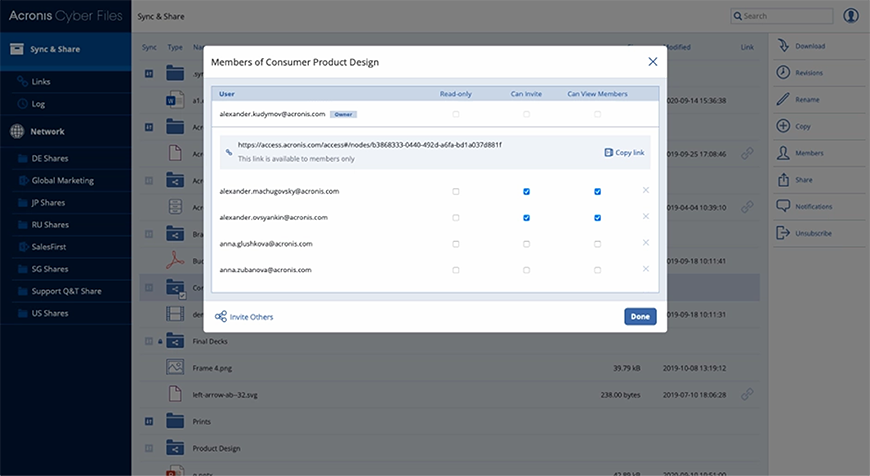Click the Notifications speech bubble icon

(x=783, y=206)
